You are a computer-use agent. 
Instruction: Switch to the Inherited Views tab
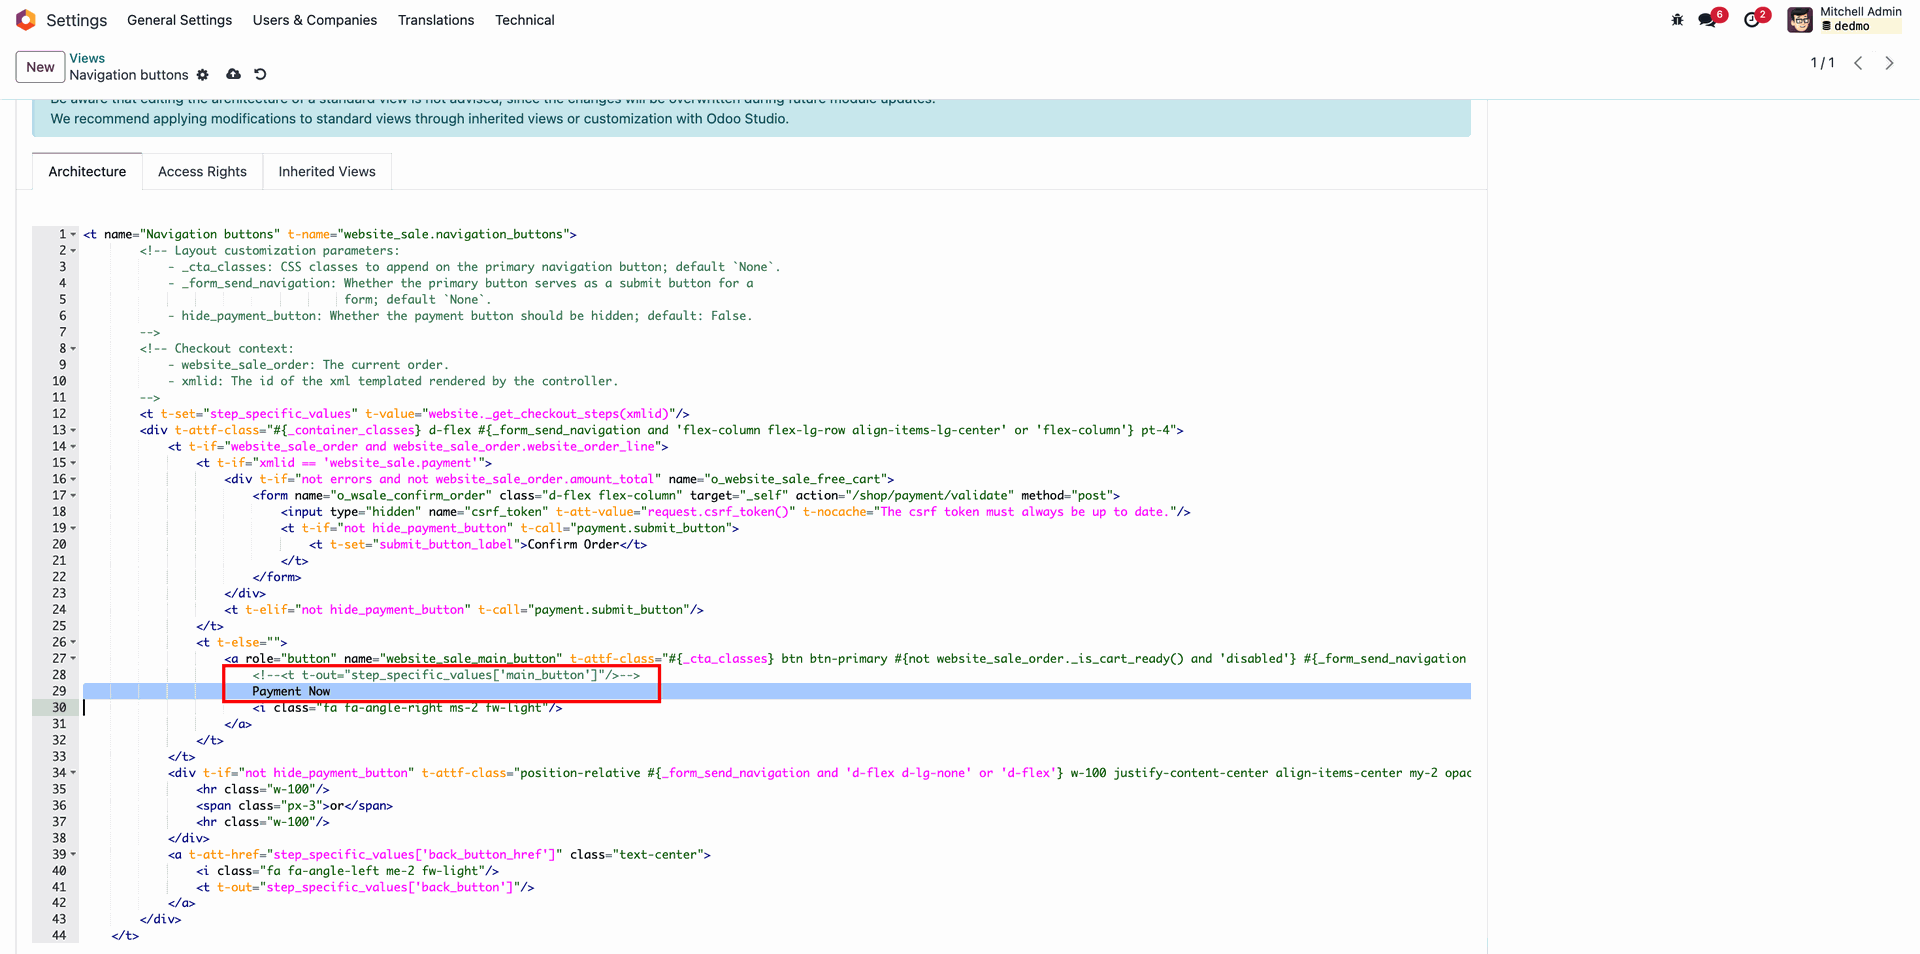click(327, 171)
